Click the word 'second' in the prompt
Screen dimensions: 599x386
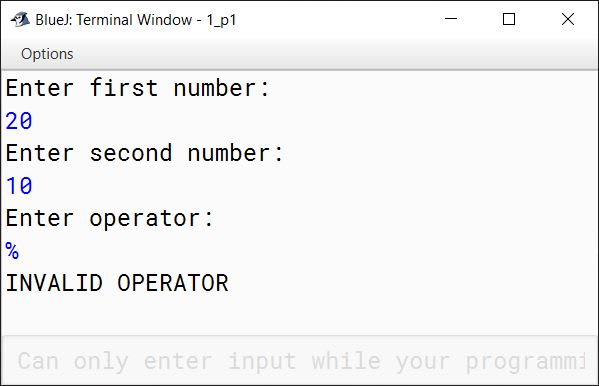pyautogui.click(x=131, y=153)
